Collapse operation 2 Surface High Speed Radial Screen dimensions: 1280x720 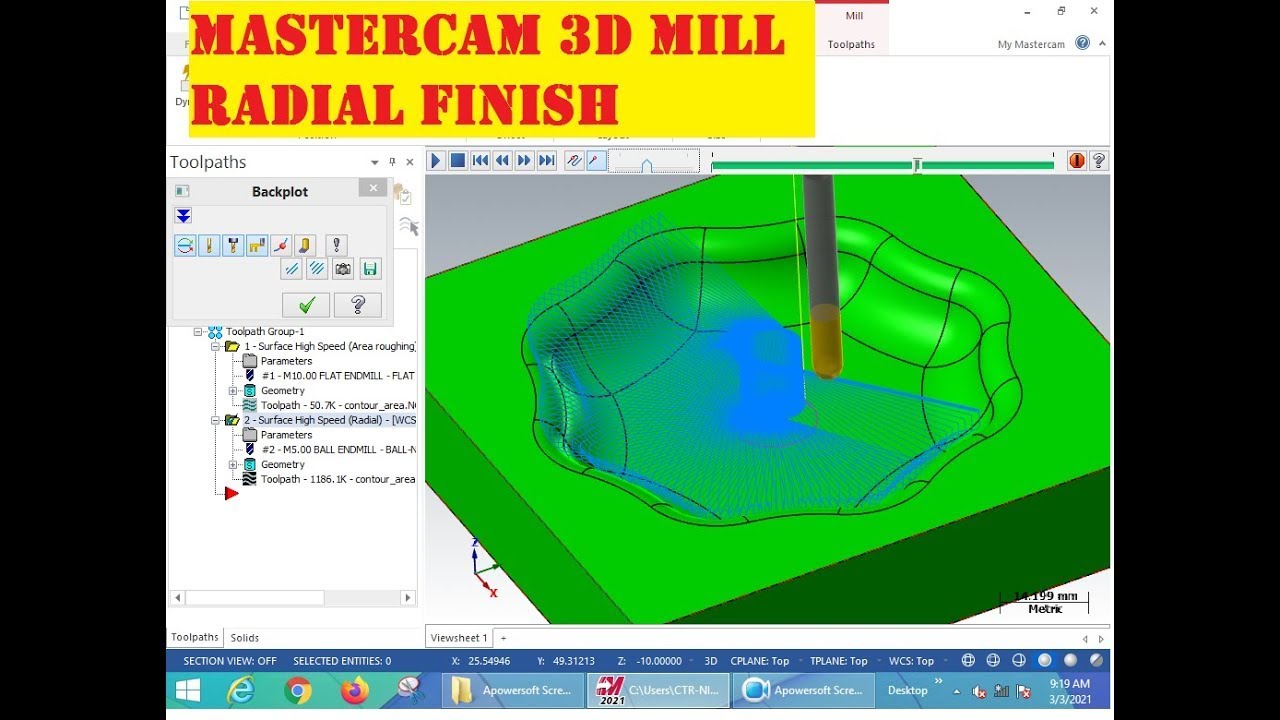coord(215,420)
